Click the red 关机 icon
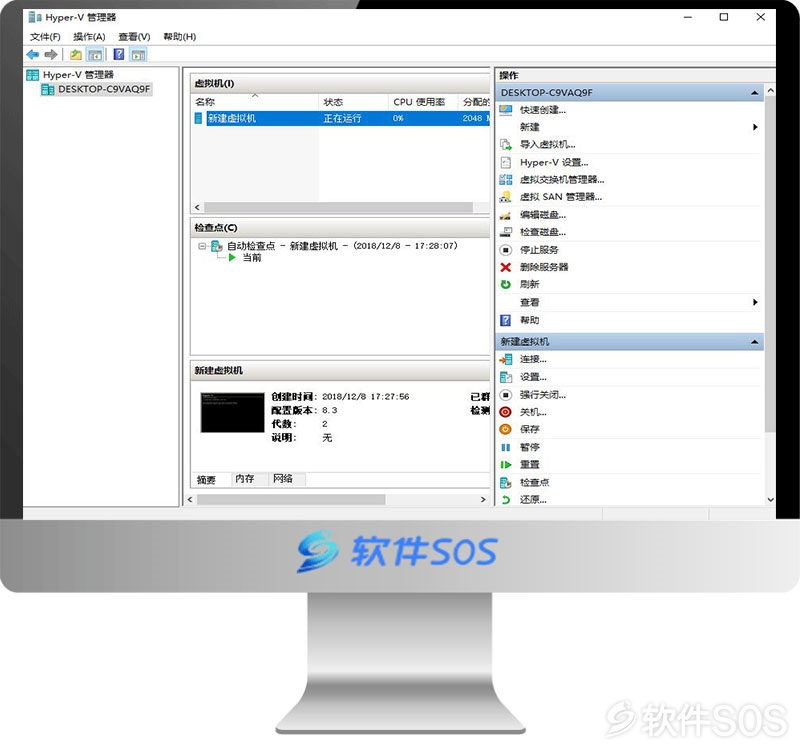The image size is (800, 750). [x=506, y=412]
